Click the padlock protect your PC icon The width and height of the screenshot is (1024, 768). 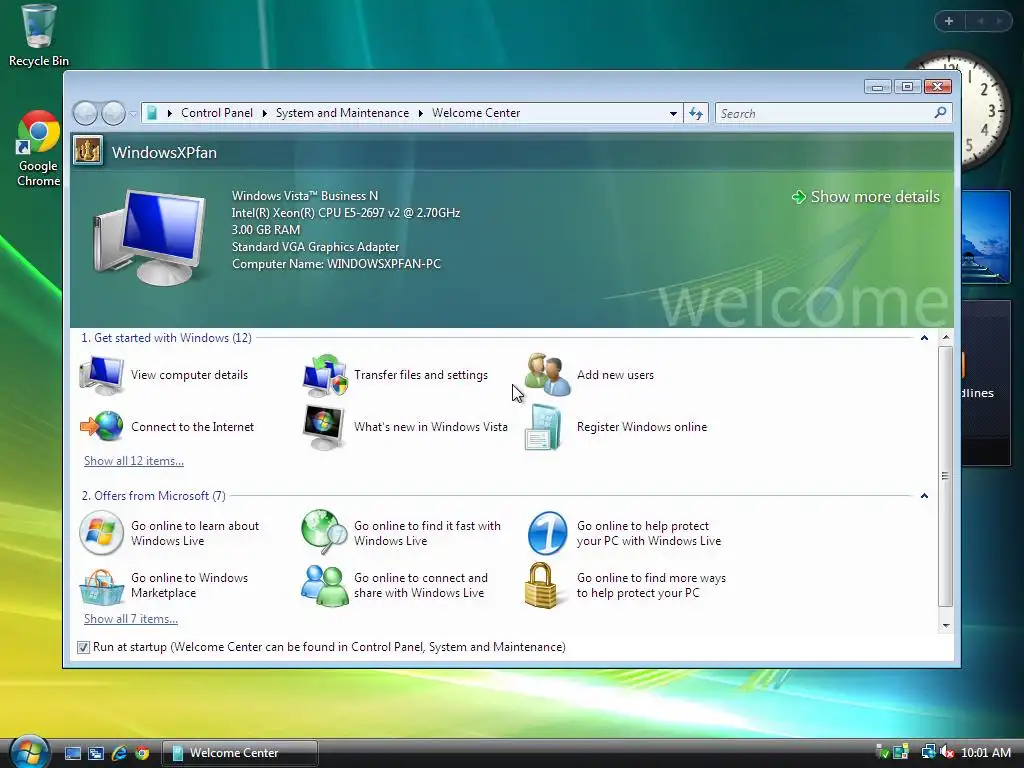541,586
